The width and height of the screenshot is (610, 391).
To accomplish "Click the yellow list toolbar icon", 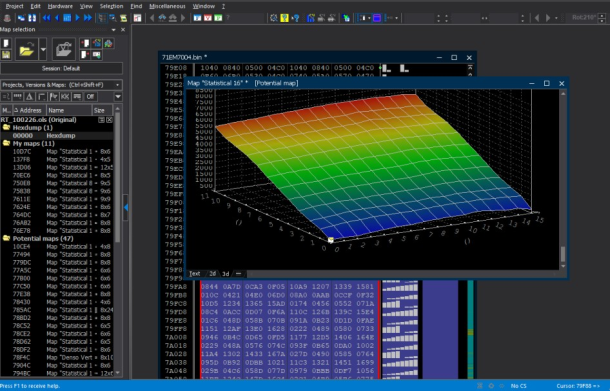I will tap(123, 18).
